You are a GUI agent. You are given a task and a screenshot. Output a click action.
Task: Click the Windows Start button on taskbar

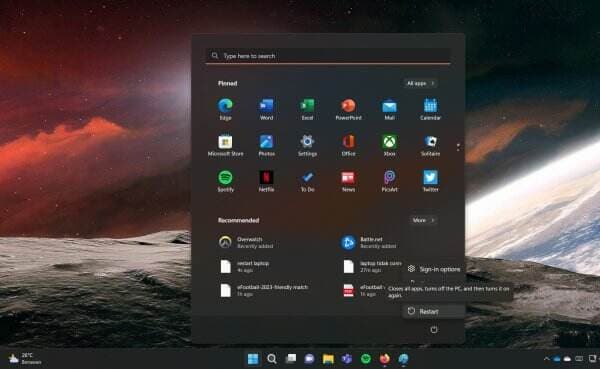point(253,359)
